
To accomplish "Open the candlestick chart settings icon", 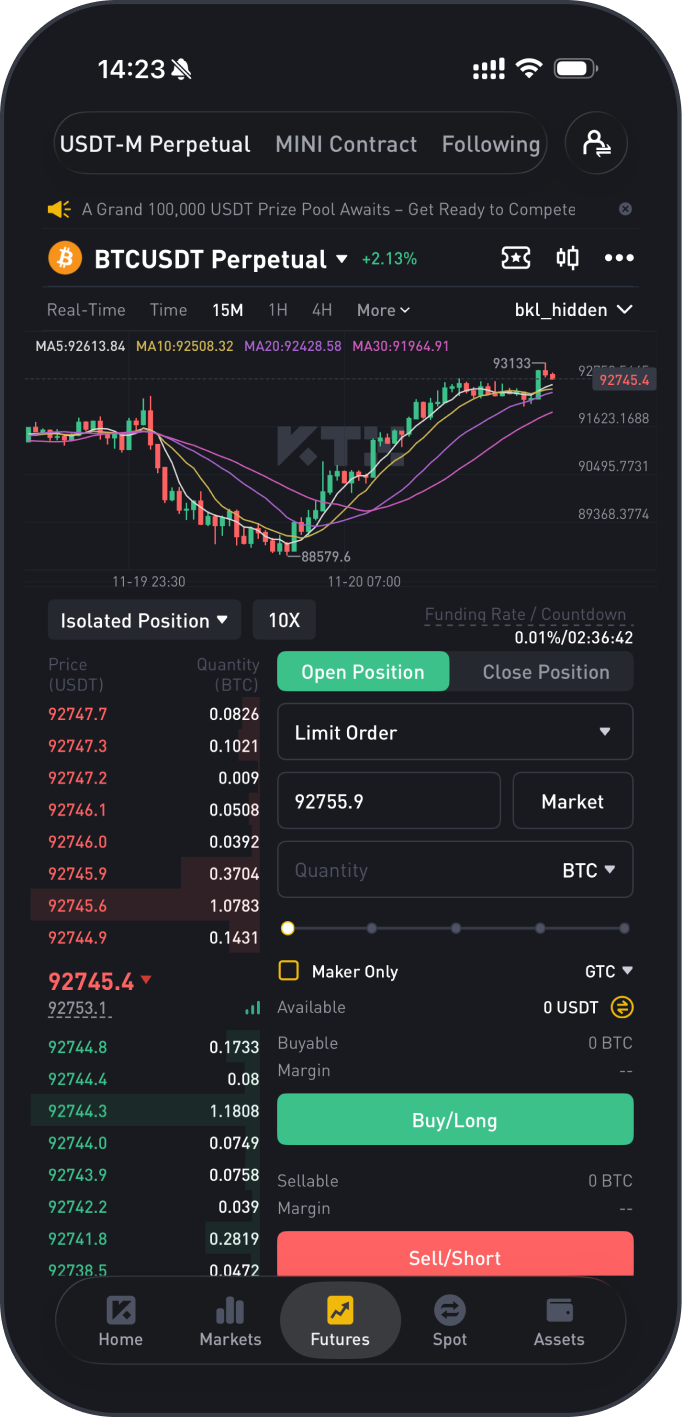I will tap(567, 258).
